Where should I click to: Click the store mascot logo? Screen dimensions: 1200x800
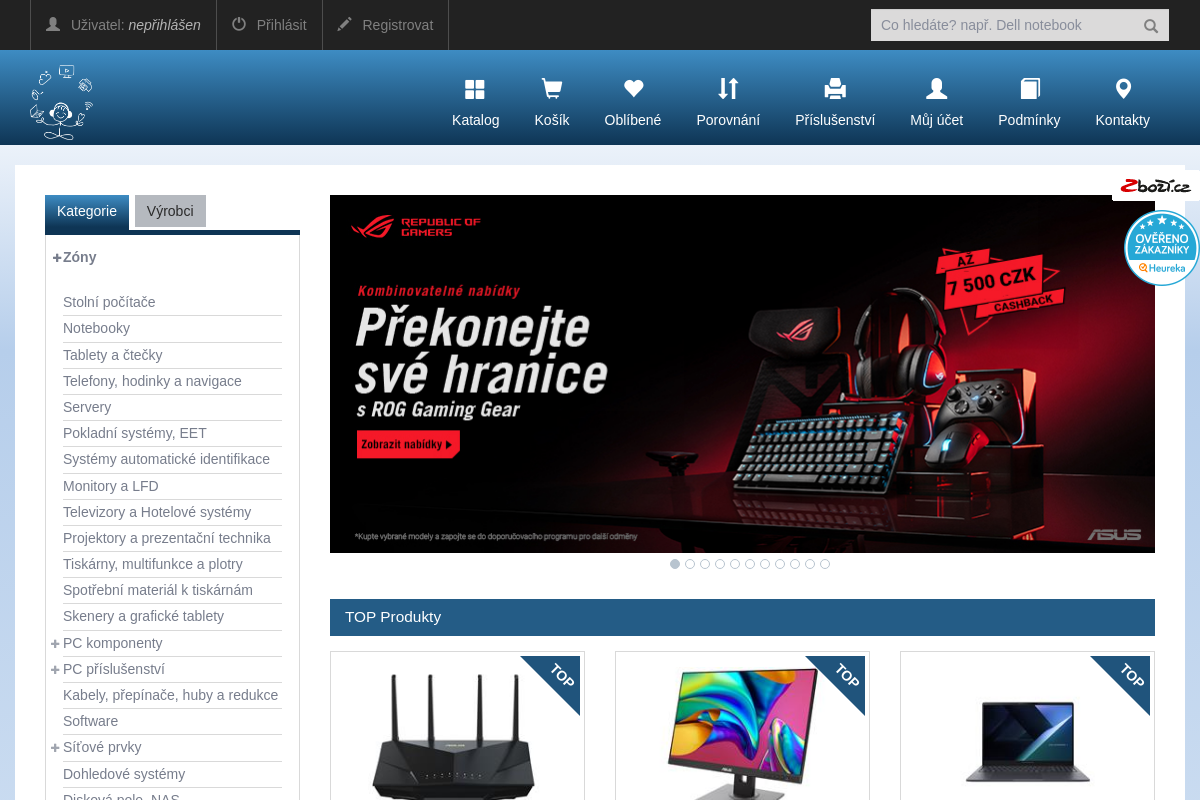(x=61, y=102)
